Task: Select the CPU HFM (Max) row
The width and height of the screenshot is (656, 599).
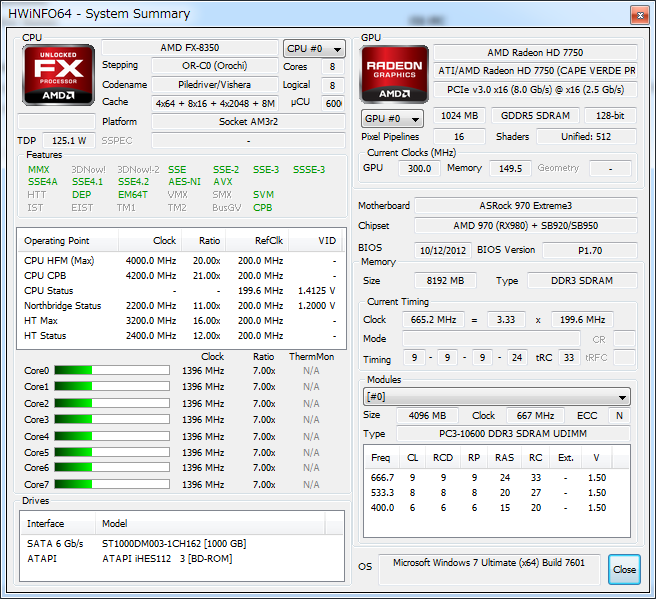Action: (x=181, y=261)
